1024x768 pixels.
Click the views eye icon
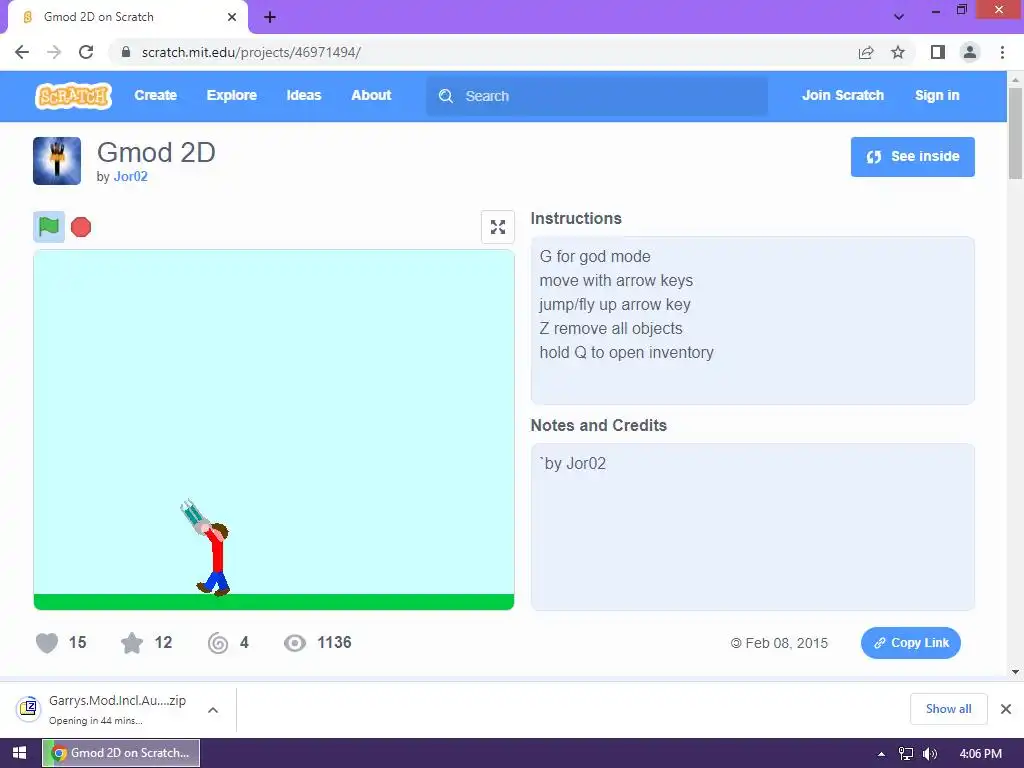(x=295, y=643)
